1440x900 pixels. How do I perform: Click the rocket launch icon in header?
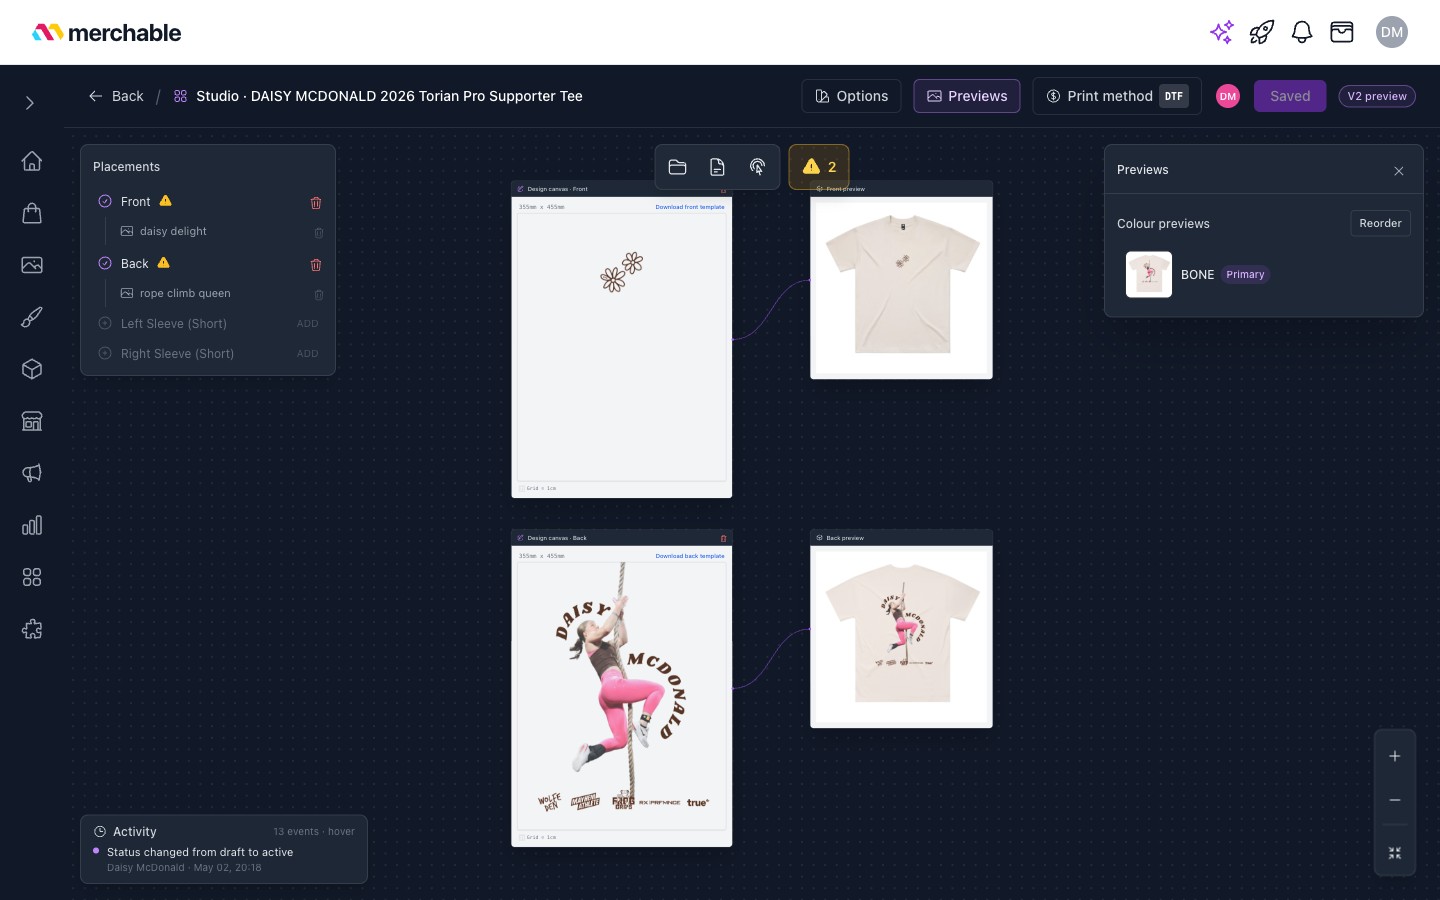(x=1262, y=32)
